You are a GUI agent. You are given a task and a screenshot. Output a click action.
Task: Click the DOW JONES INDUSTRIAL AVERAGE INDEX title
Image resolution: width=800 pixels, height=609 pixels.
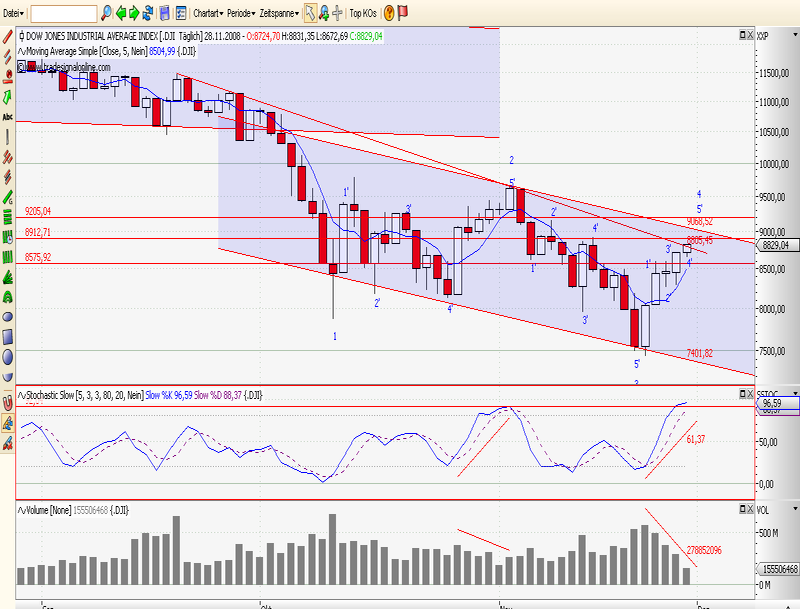tap(91, 36)
